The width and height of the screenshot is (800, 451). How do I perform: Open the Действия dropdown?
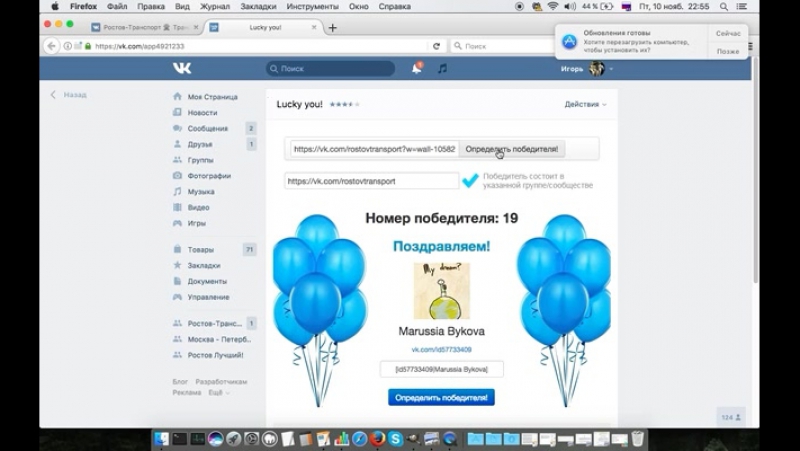(x=585, y=104)
